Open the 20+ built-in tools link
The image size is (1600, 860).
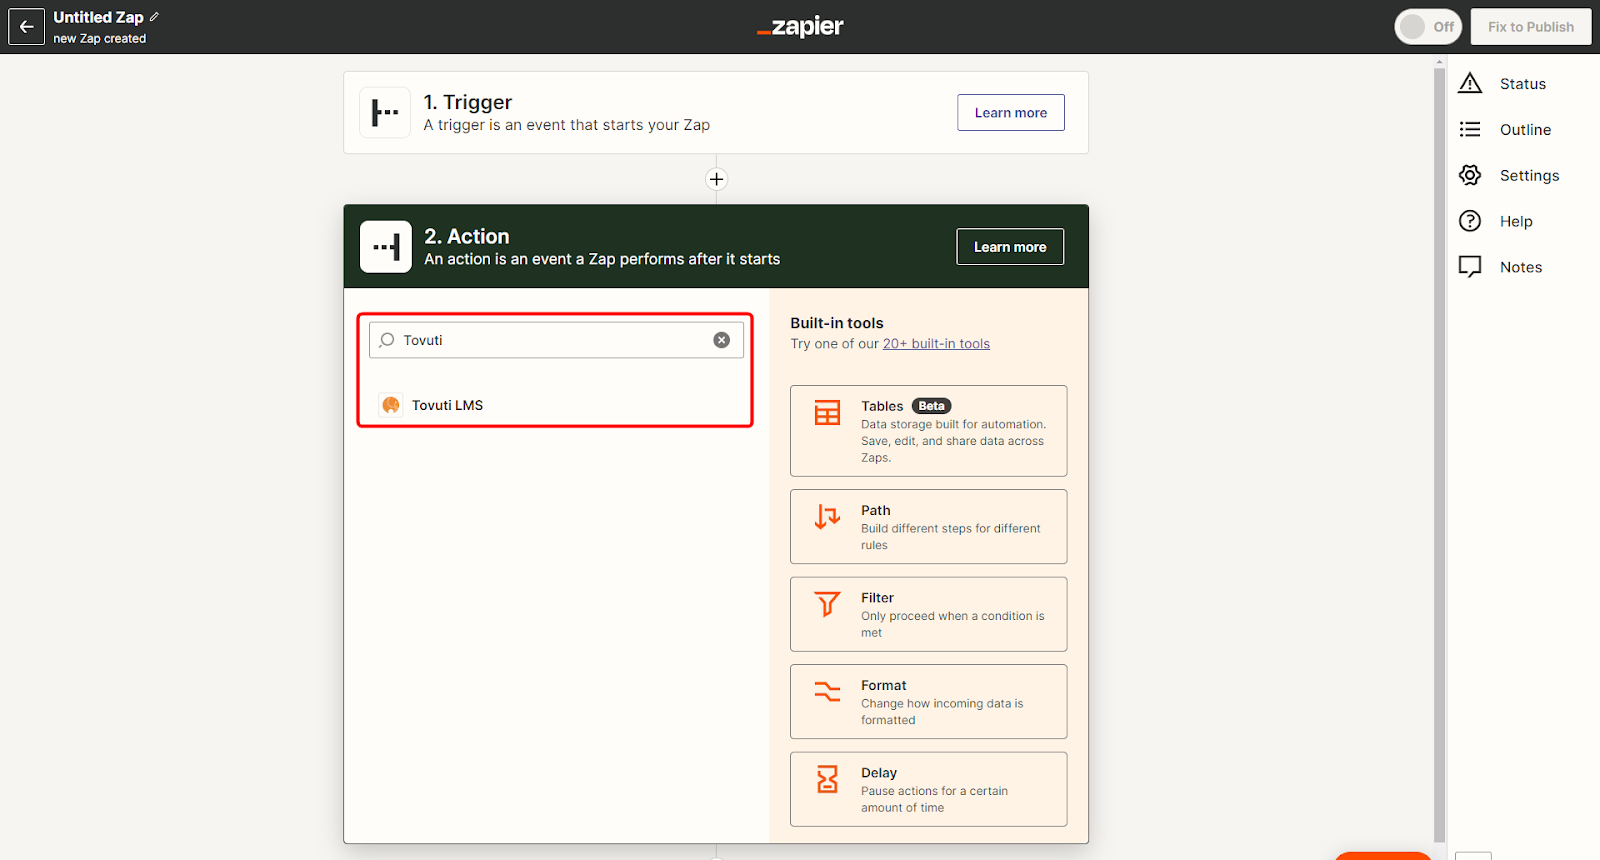click(936, 344)
